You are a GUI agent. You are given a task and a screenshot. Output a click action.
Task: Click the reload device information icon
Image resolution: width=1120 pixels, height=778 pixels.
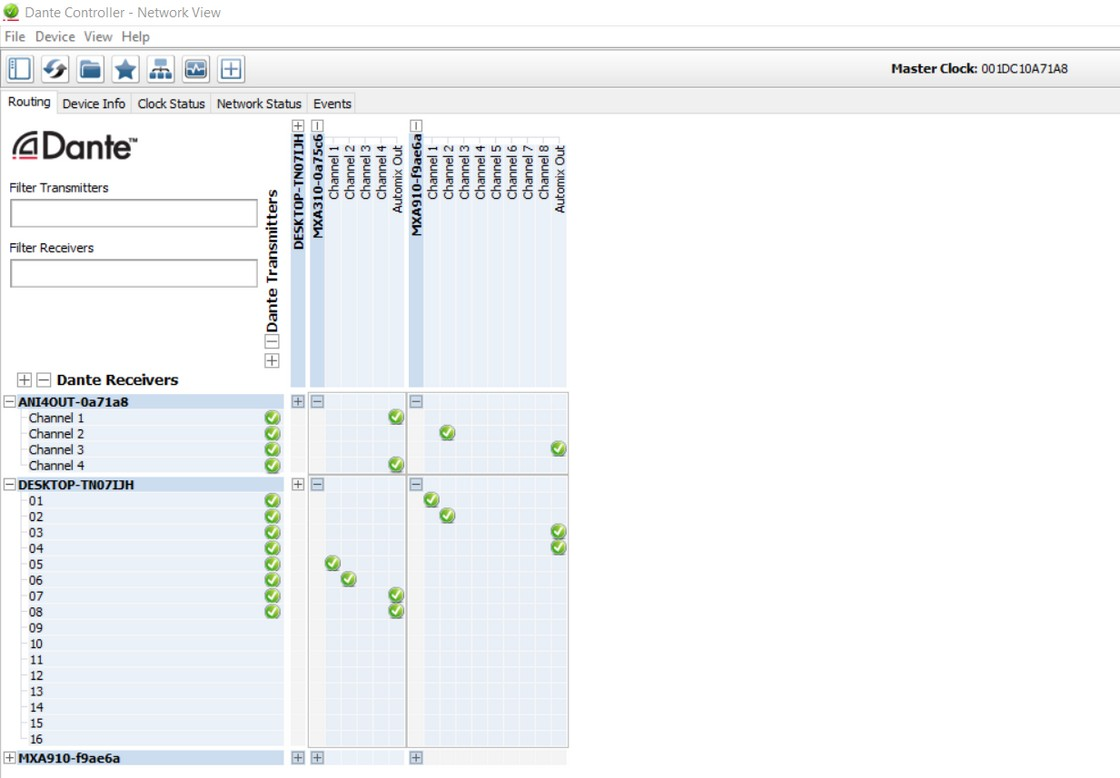click(x=55, y=69)
